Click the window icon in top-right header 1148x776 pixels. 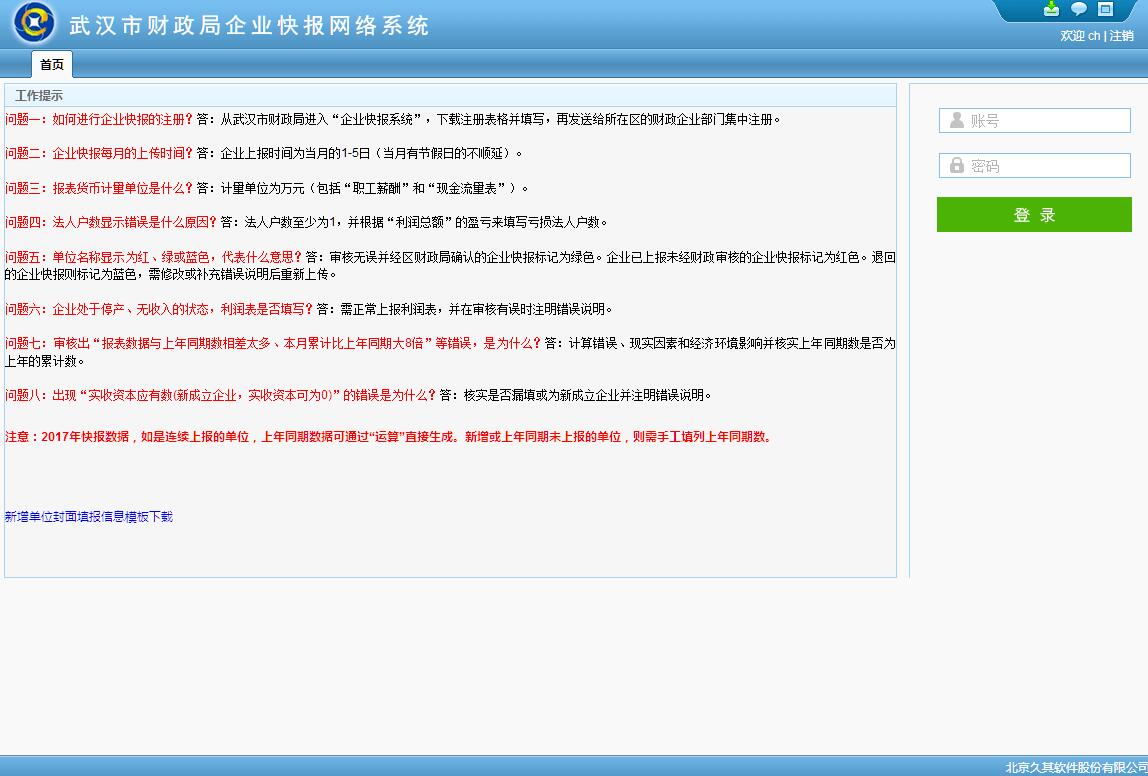(1105, 9)
